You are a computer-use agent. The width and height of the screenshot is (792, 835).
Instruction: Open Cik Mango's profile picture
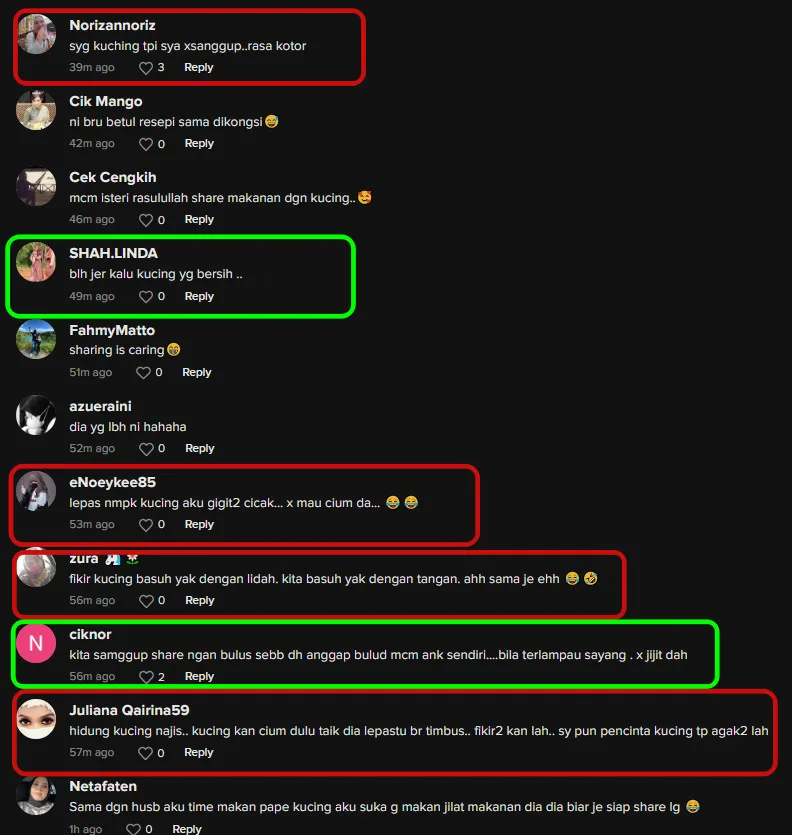(36, 111)
